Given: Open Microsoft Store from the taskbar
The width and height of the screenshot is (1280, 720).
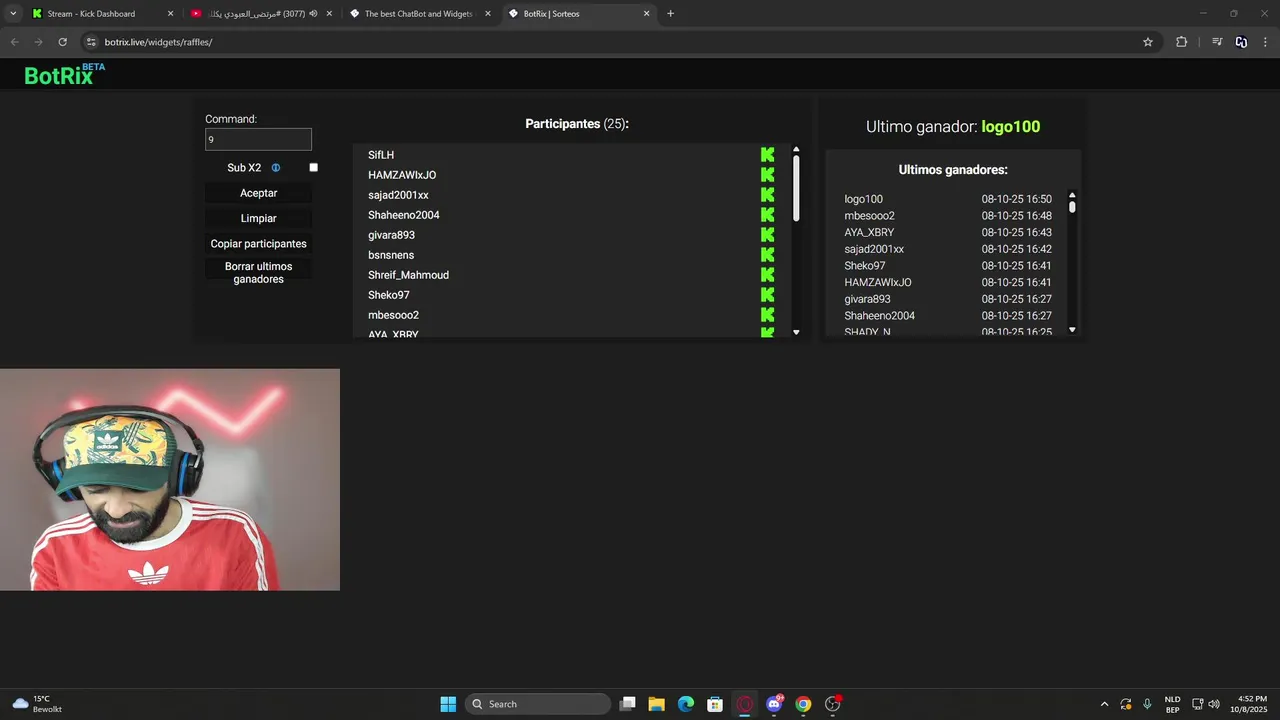Looking at the screenshot, I should point(715,704).
